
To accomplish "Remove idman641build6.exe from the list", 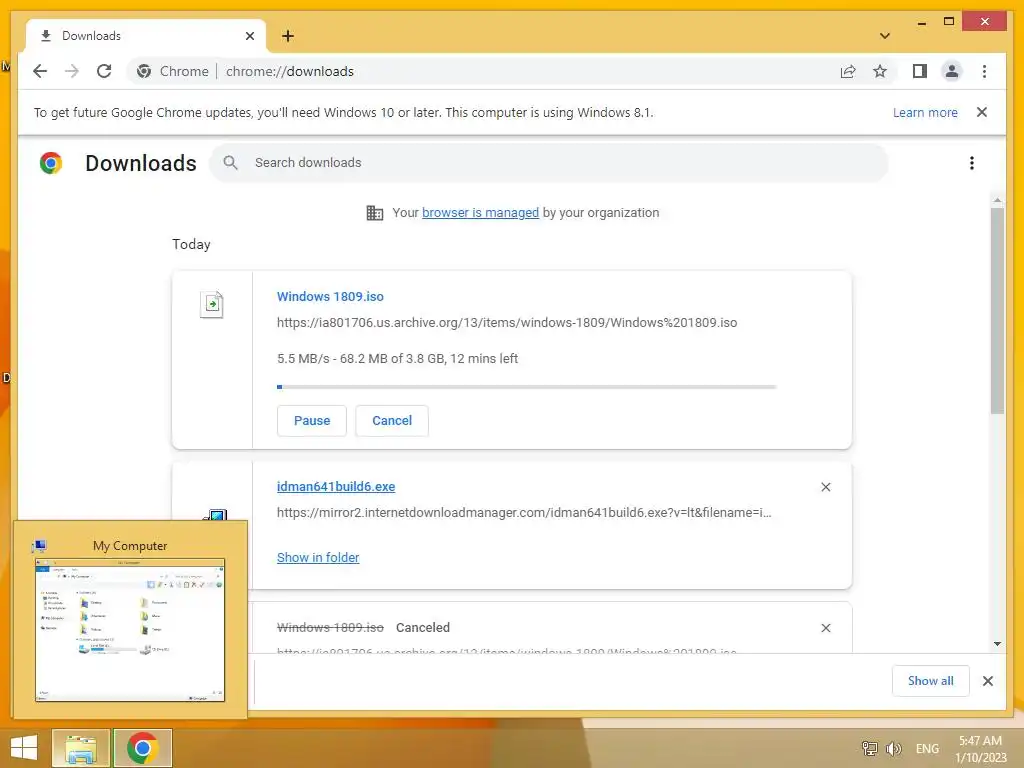I will pyautogui.click(x=825, y=487).
